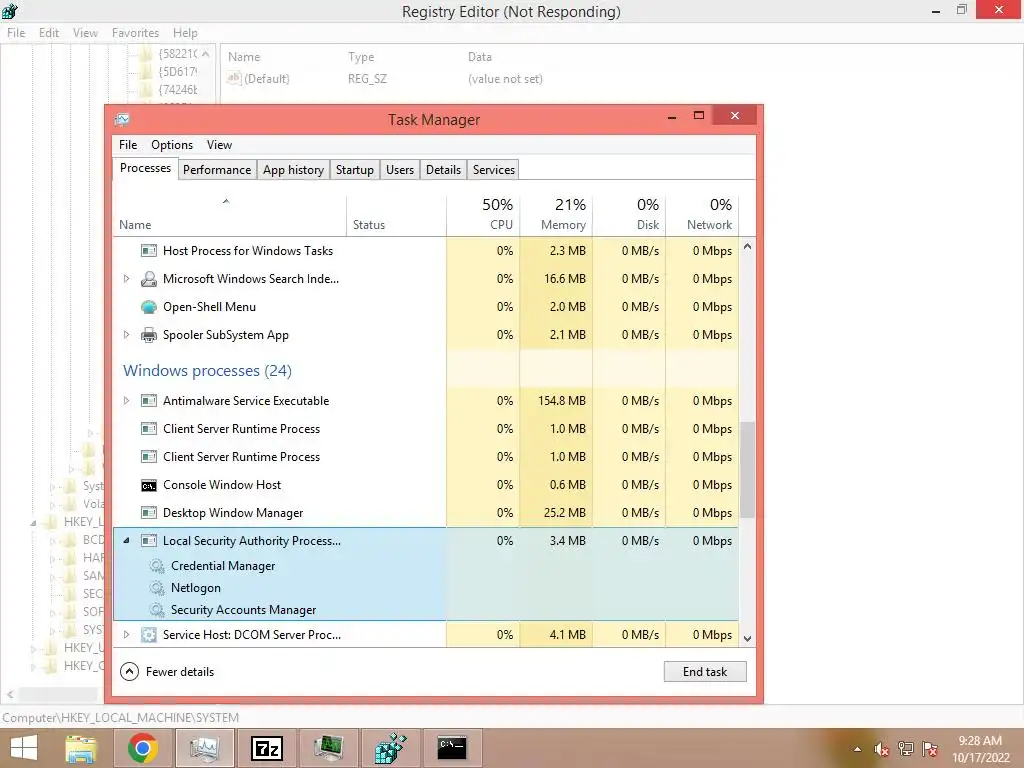Click the Task Manager title bar icon
The image size is (1024, 768).
[x=122, y=120]
